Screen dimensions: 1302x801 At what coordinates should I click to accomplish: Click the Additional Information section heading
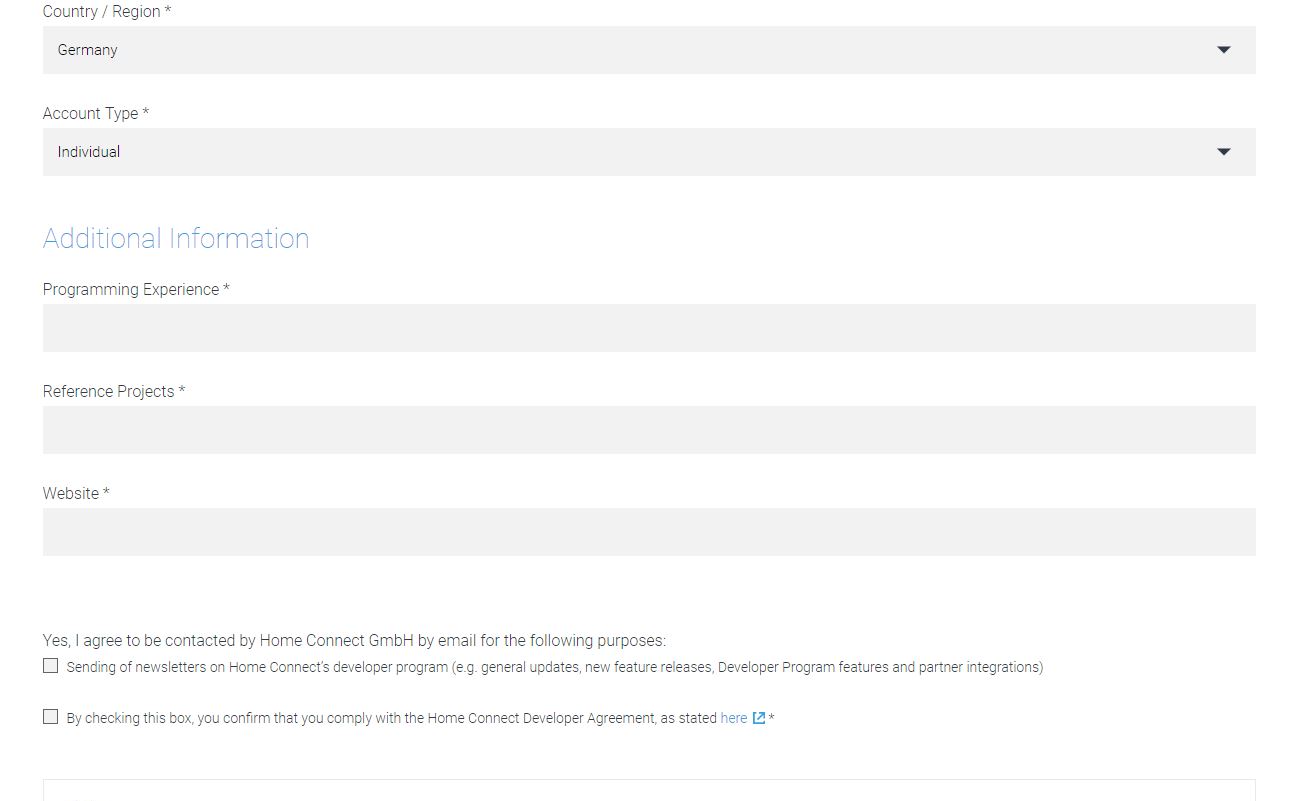[176, 238]
